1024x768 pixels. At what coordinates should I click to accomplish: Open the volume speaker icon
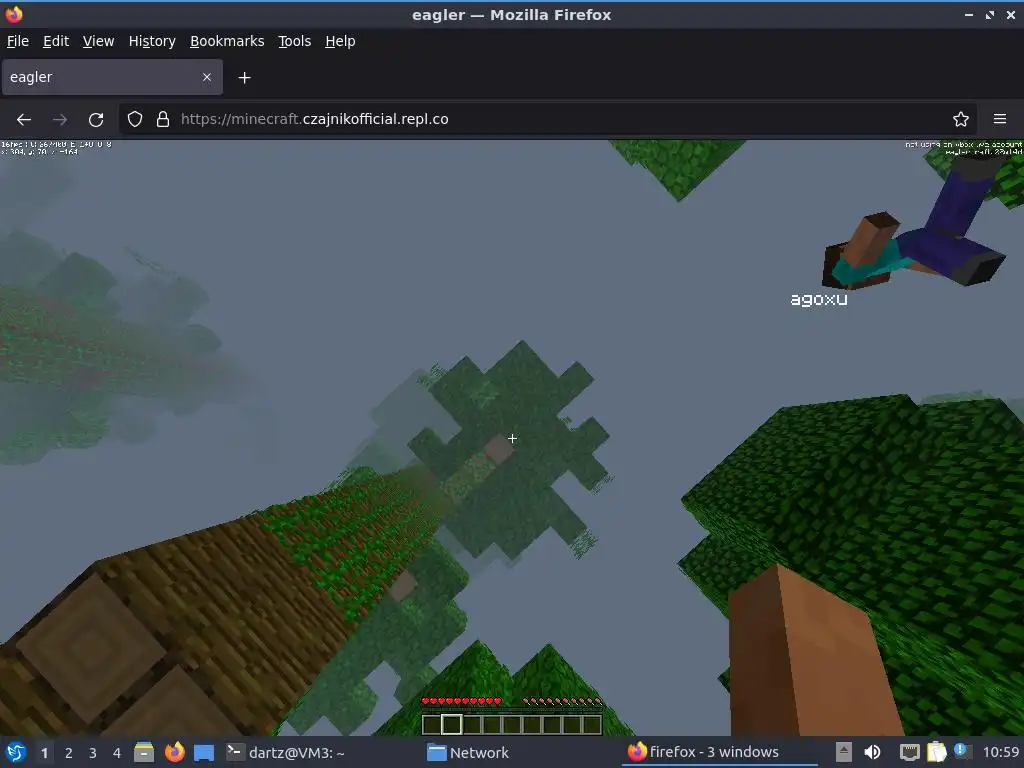click(x=872, y=752)
